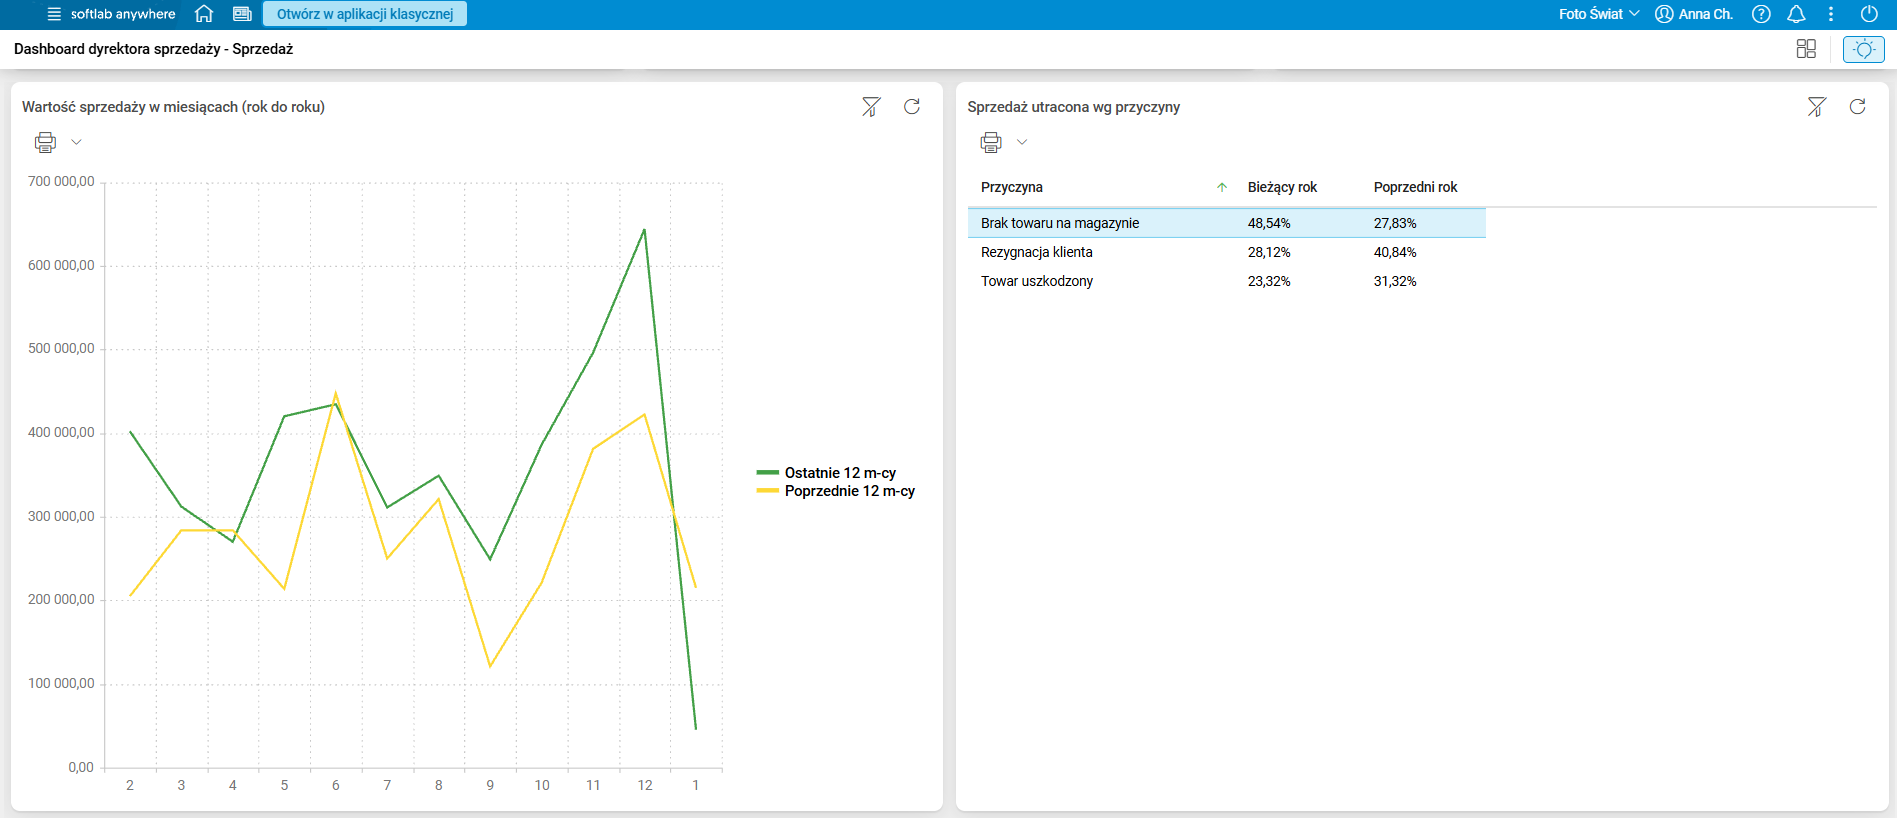Expand print options arrow for lost sales table
This screenshot has width=1897, height=822.
click(x=1022, y=142)
